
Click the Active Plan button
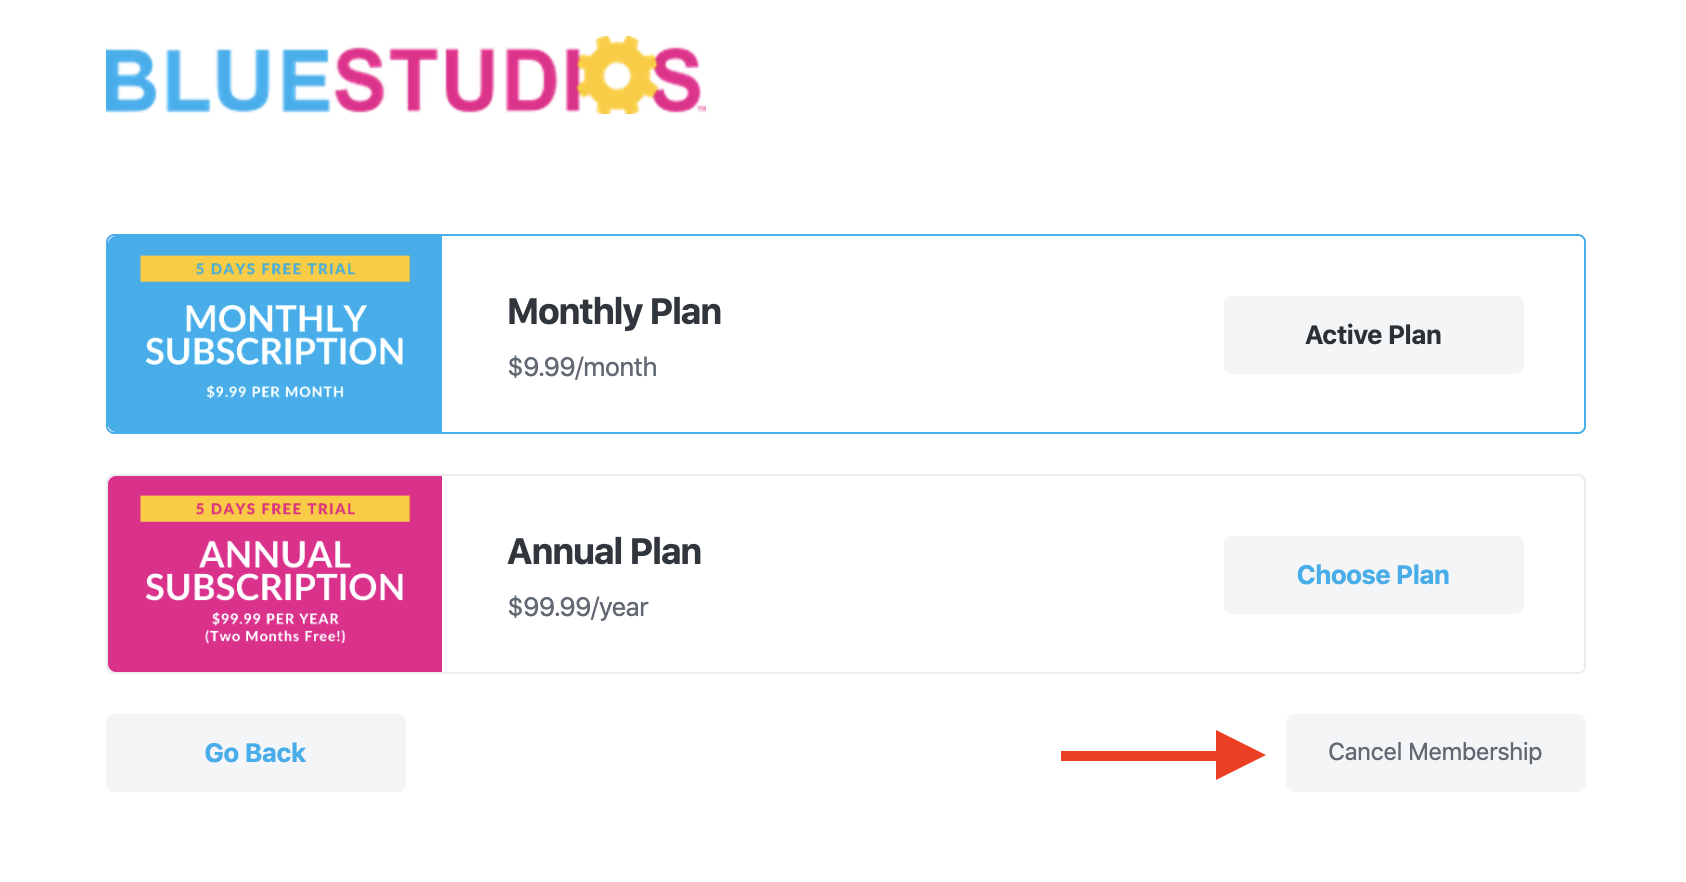point(1373,335)
